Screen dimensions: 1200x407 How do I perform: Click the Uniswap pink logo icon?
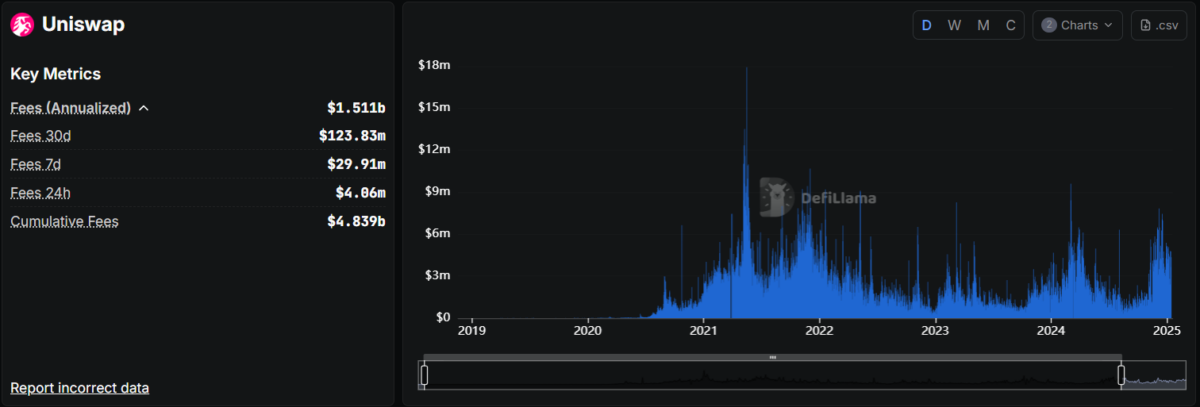[22, 25]
